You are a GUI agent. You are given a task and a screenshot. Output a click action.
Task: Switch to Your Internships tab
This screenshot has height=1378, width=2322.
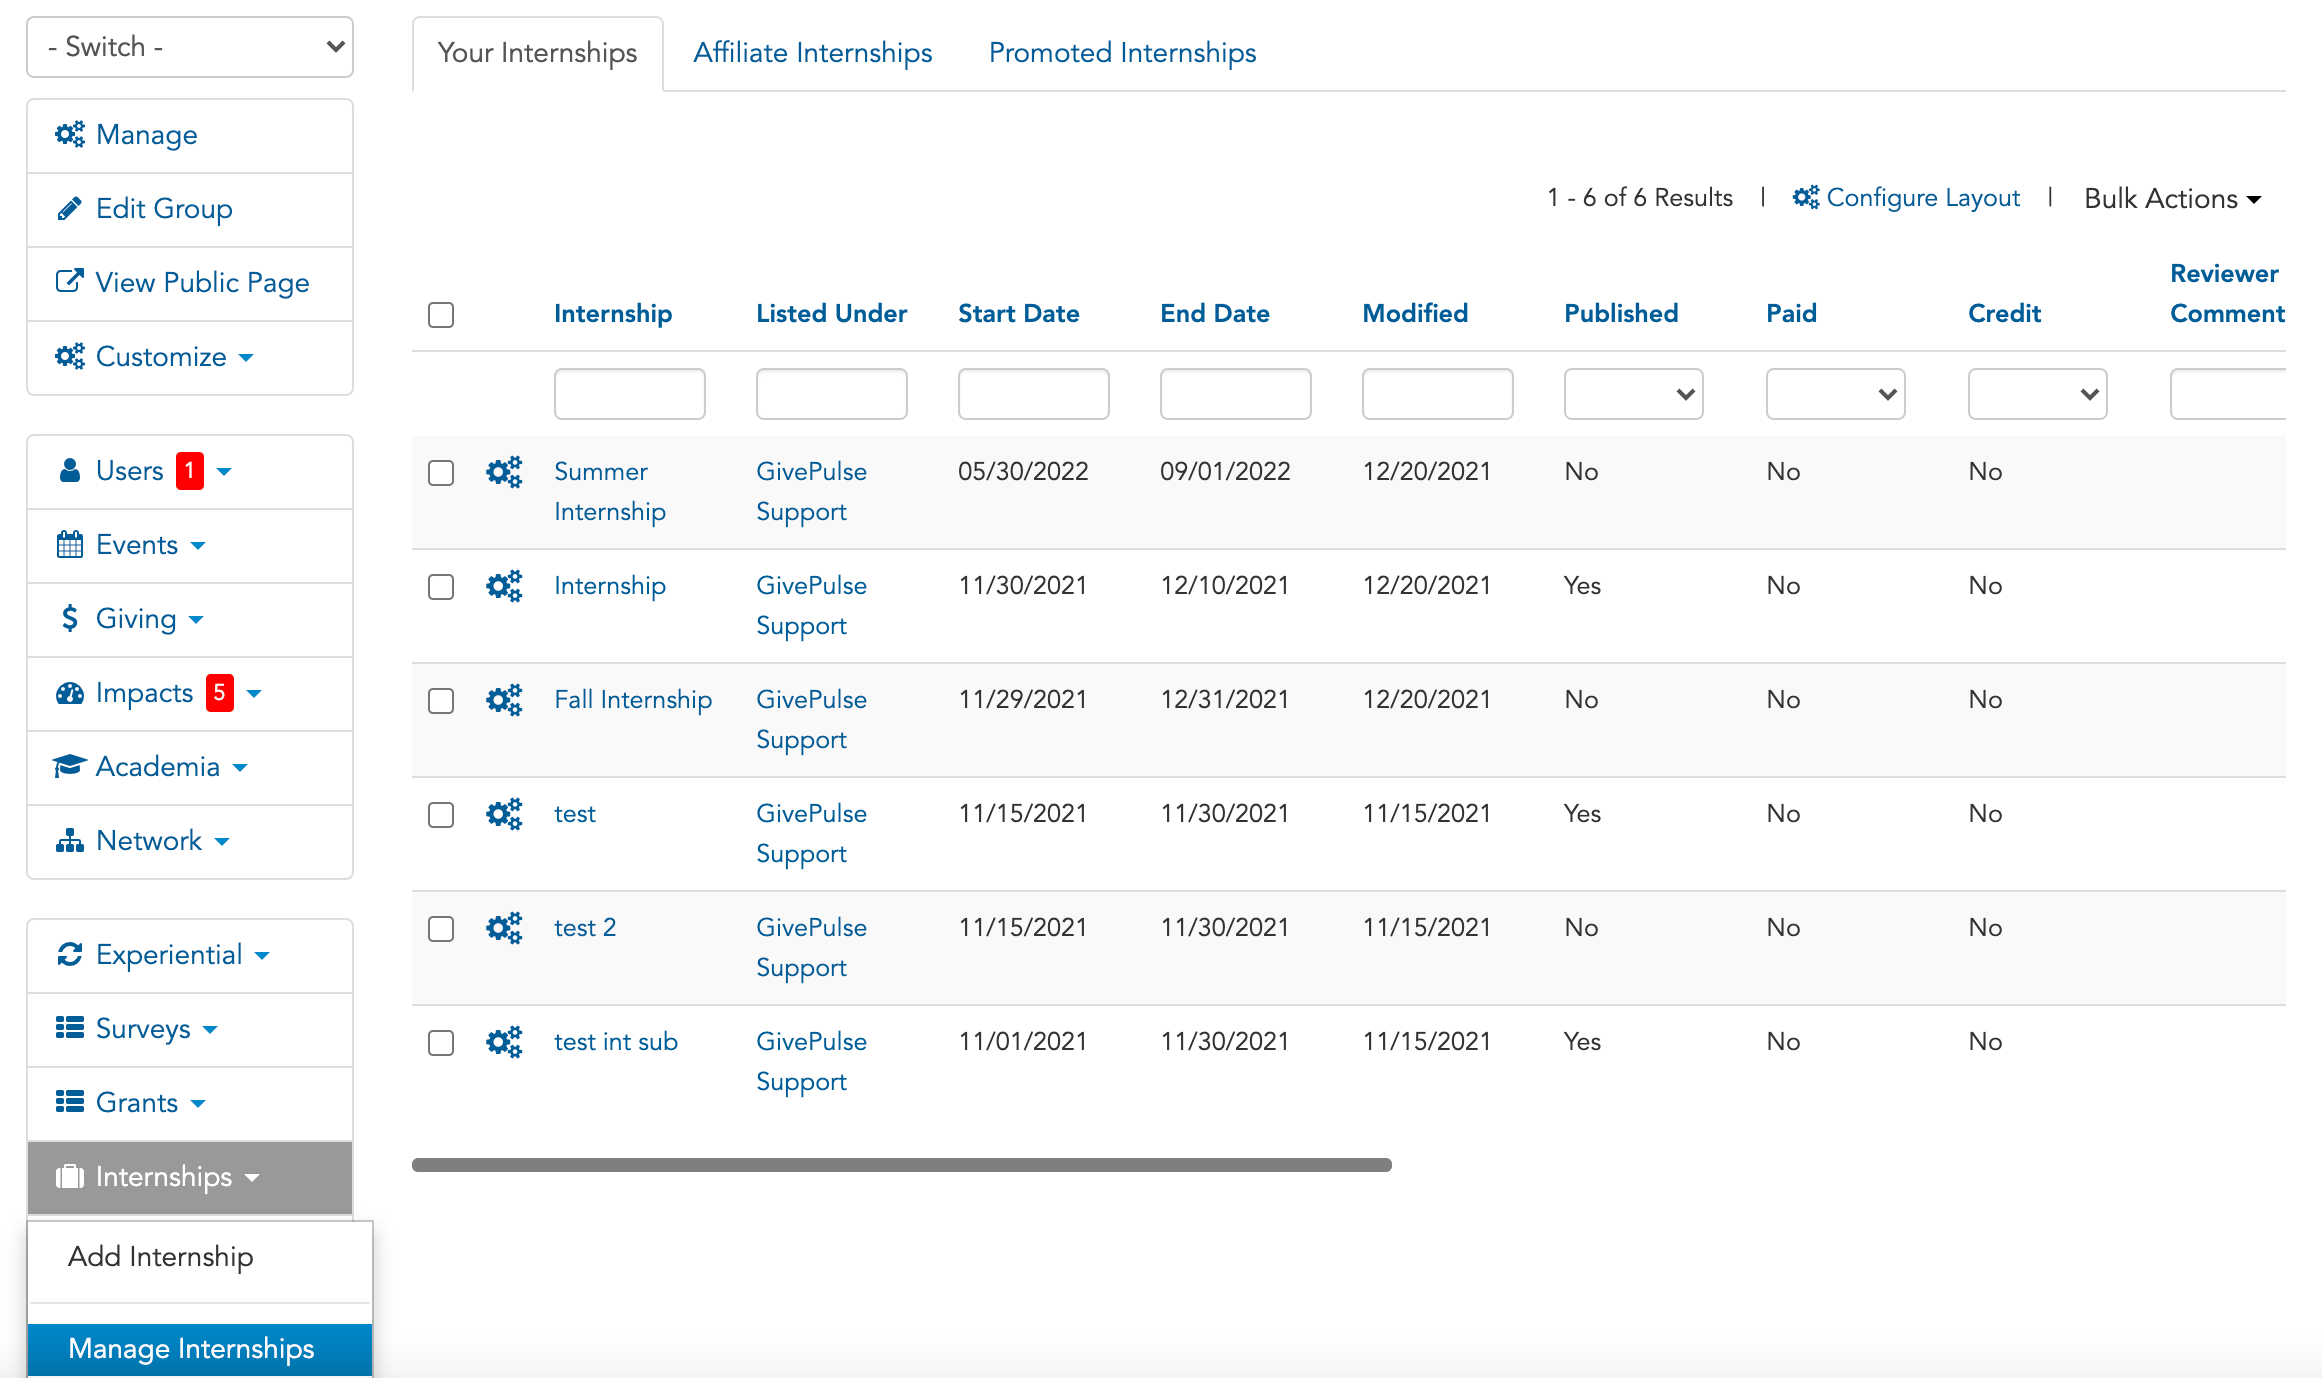pyautogui.click(x=537, y=53)
